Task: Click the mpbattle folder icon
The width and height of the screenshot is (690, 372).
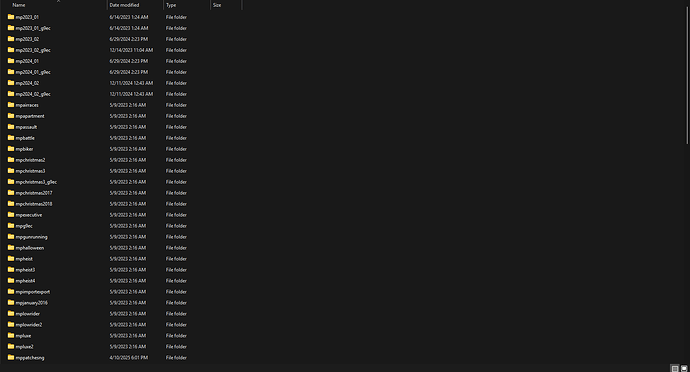Action: click(11, 138)
